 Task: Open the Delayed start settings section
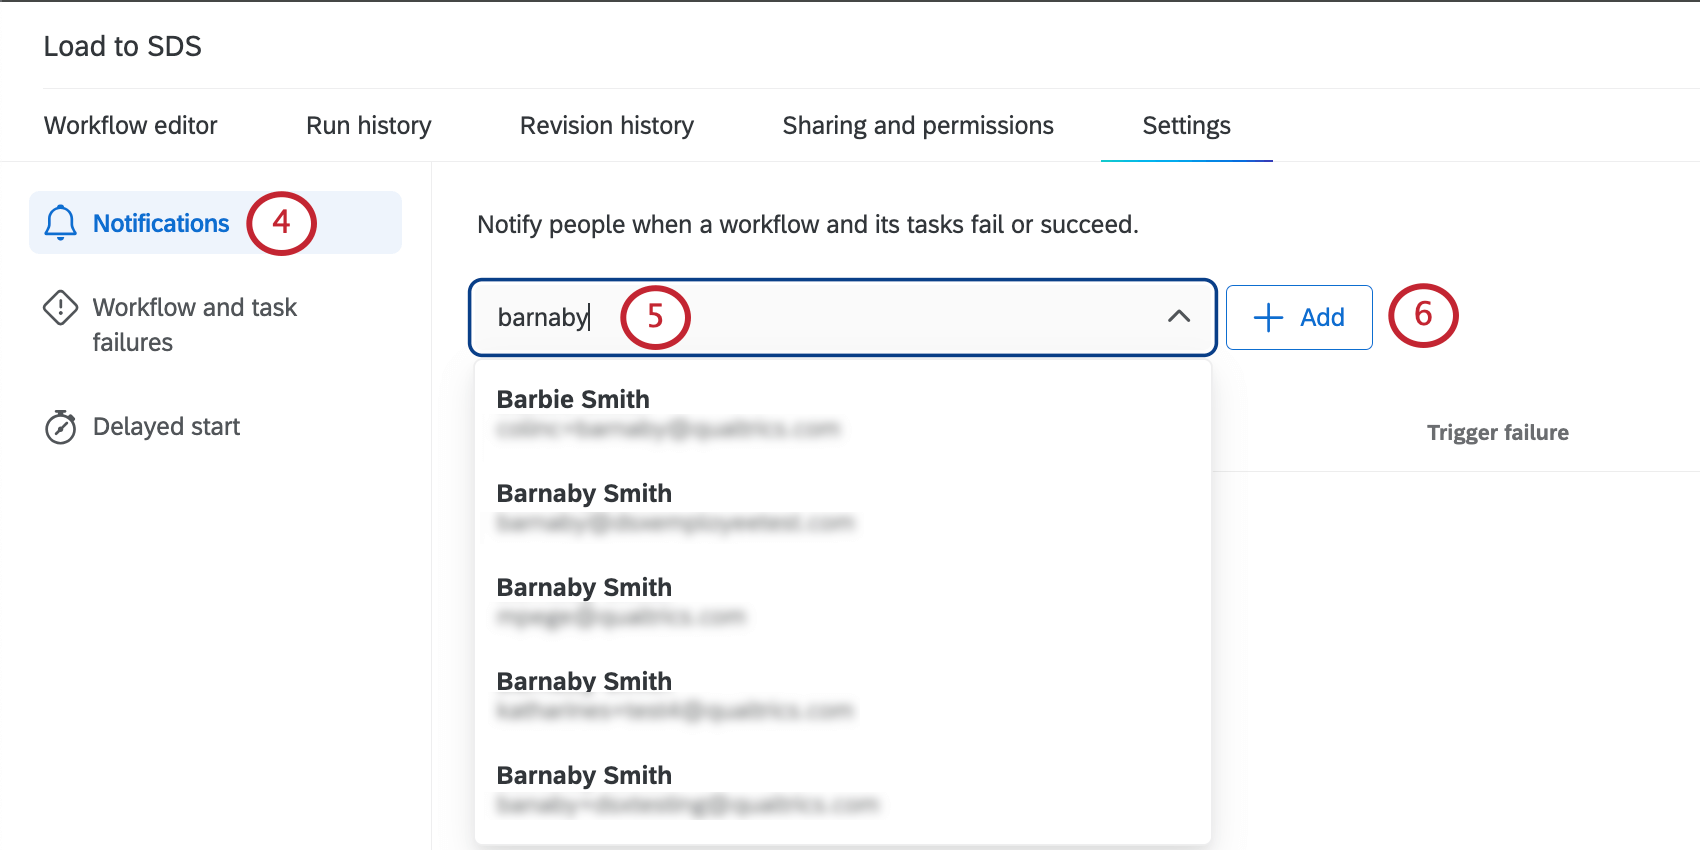pyautogui.click(x=166, y=427)
